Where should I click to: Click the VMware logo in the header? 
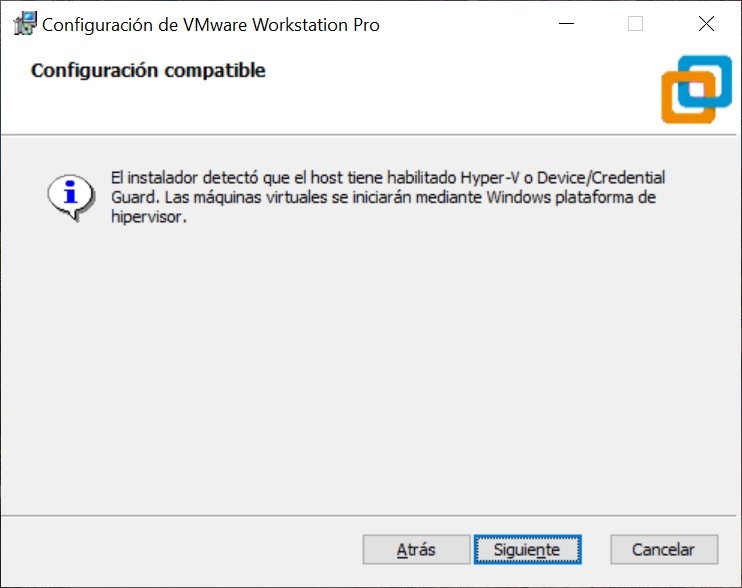pos(696,89)
